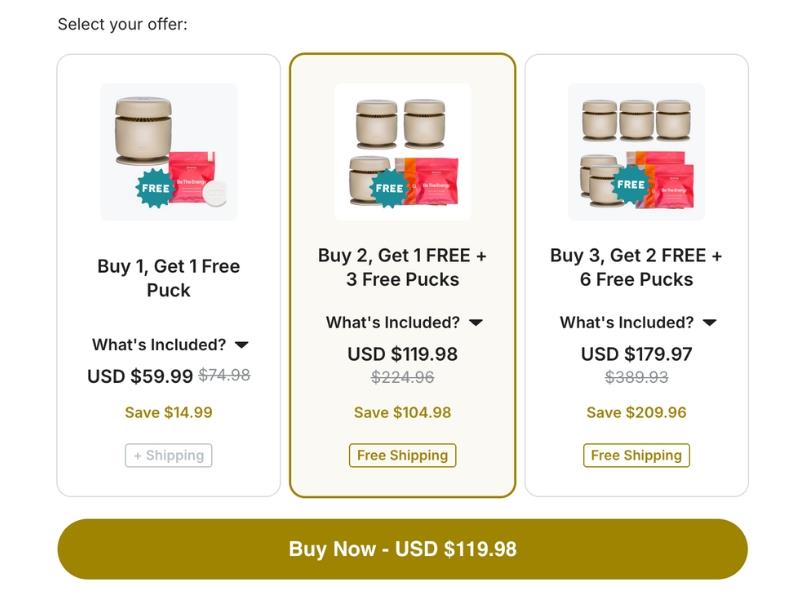Screen dimensions: 800x600
Task: Expand What's Included under Buy 1 offer
Action: [x=170, y=345]
